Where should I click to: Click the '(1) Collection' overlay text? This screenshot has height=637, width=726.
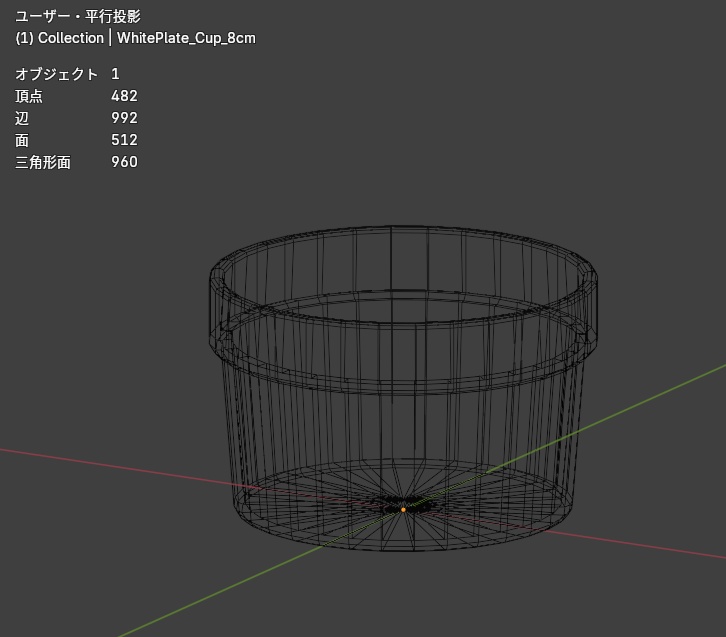click(59, 38)
